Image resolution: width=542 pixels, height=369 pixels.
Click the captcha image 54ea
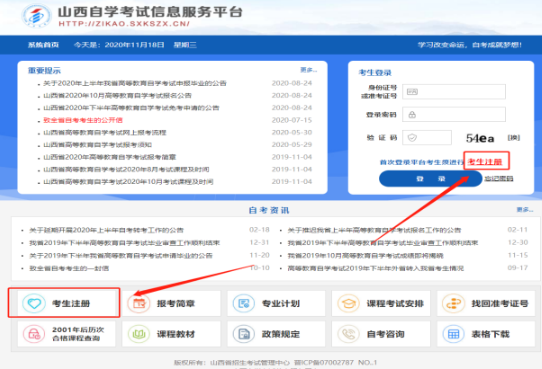click(480, 138)
